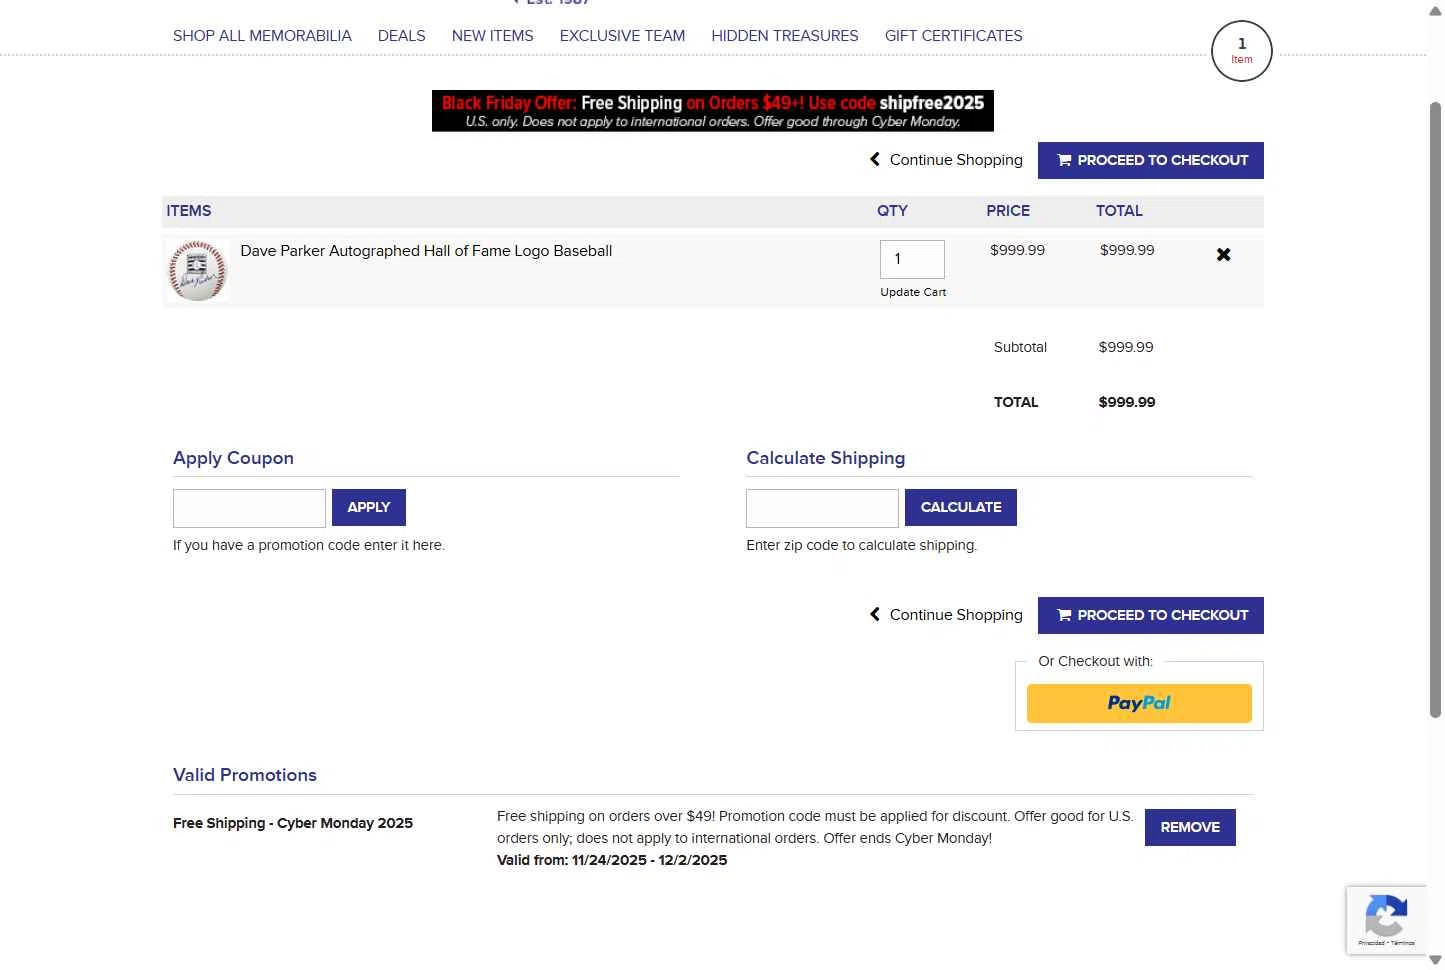
Task: Click the Subtotal label
Action: 1020,347
